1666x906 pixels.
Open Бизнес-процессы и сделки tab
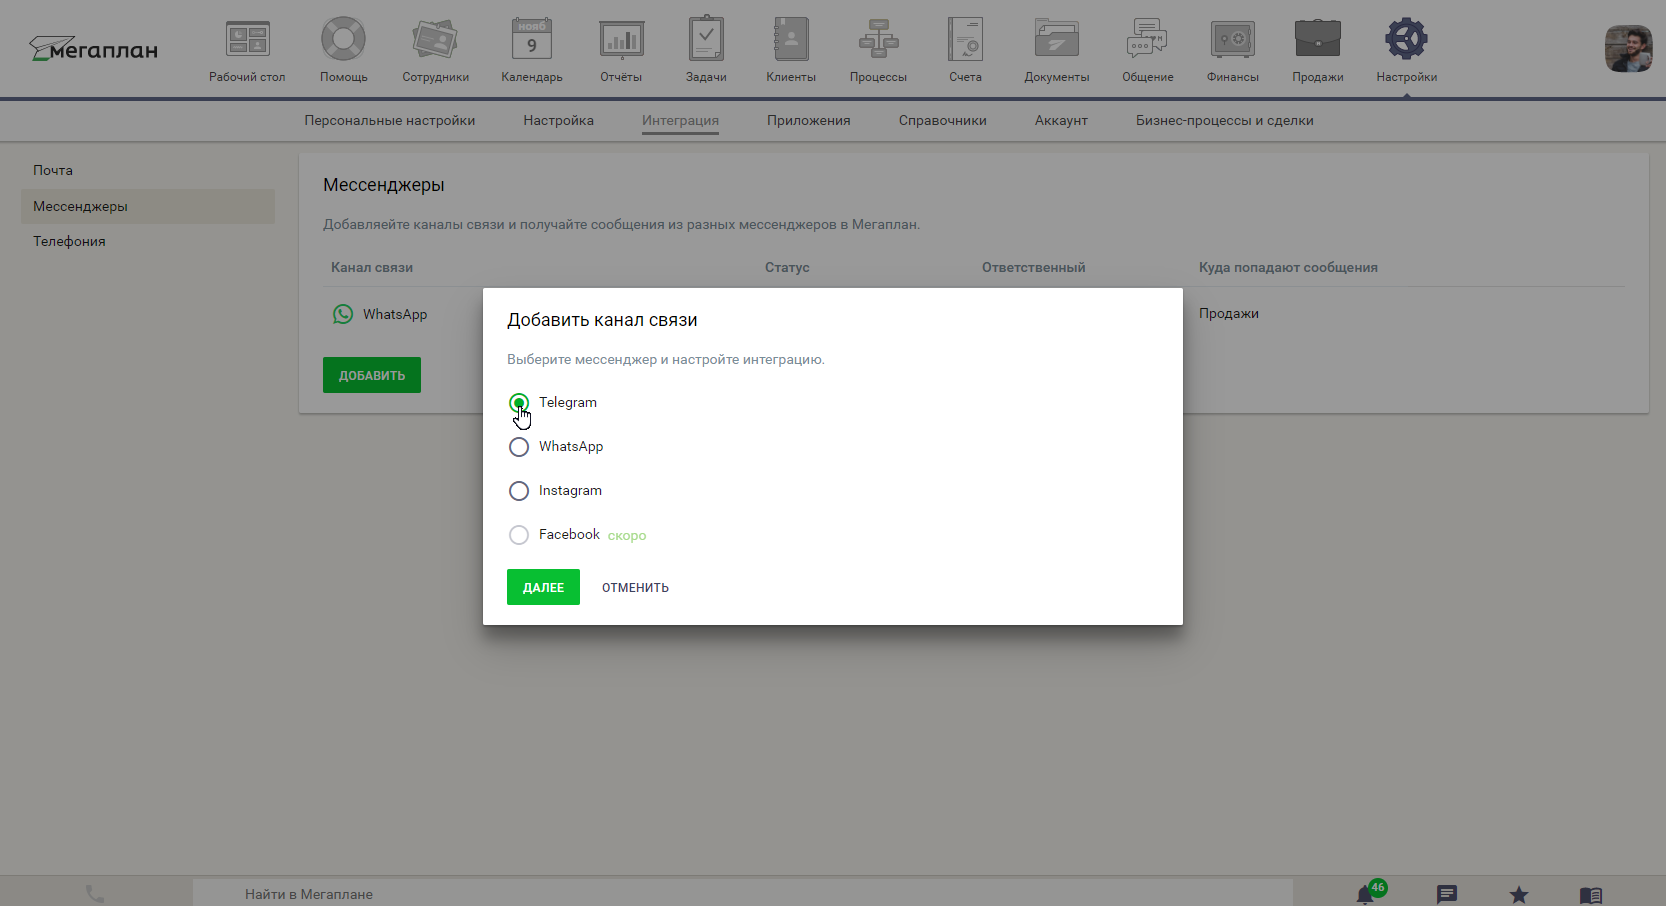coord(1225,121)
